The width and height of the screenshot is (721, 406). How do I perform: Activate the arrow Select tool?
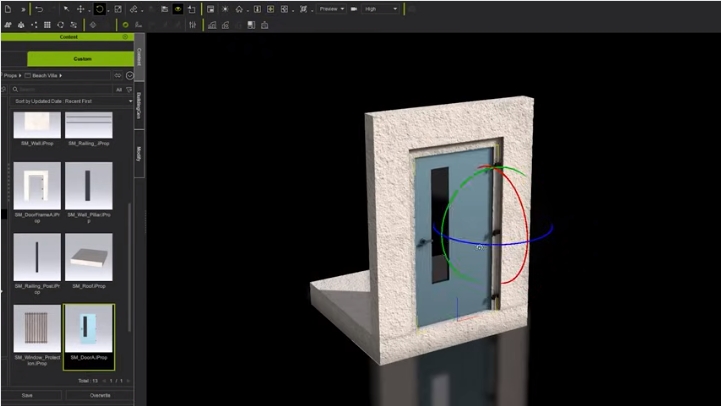point(66,9)
